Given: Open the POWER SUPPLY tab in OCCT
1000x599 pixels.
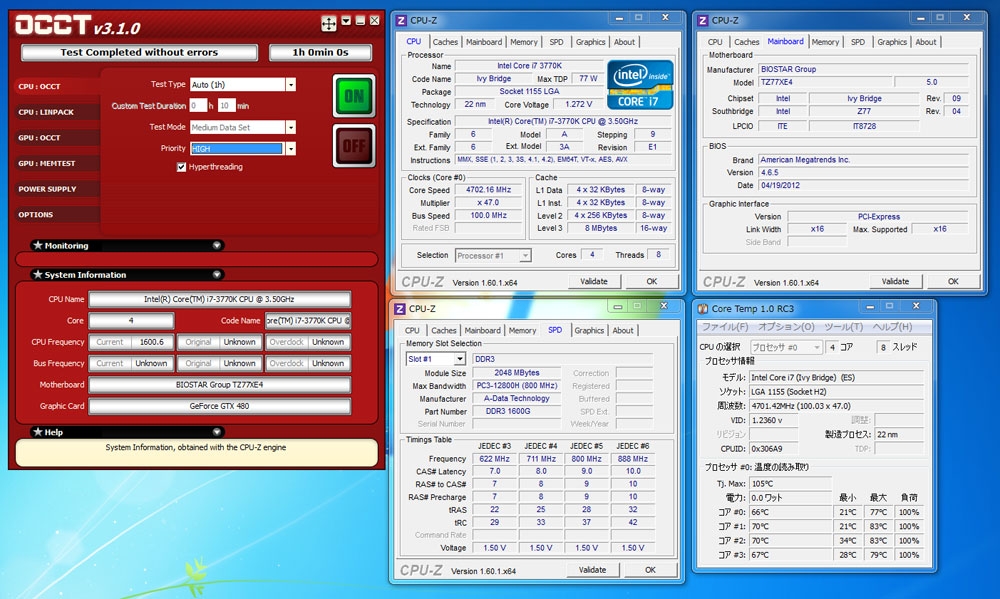Looking at the screenshot, I should (x=46, y=189).
